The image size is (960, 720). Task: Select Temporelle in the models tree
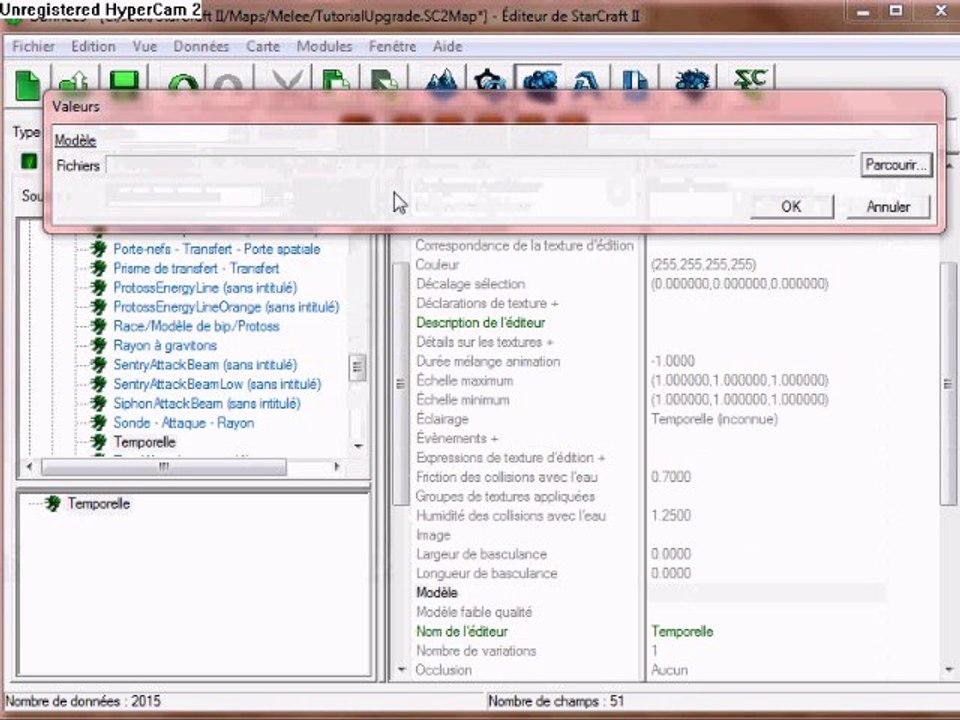144,442
